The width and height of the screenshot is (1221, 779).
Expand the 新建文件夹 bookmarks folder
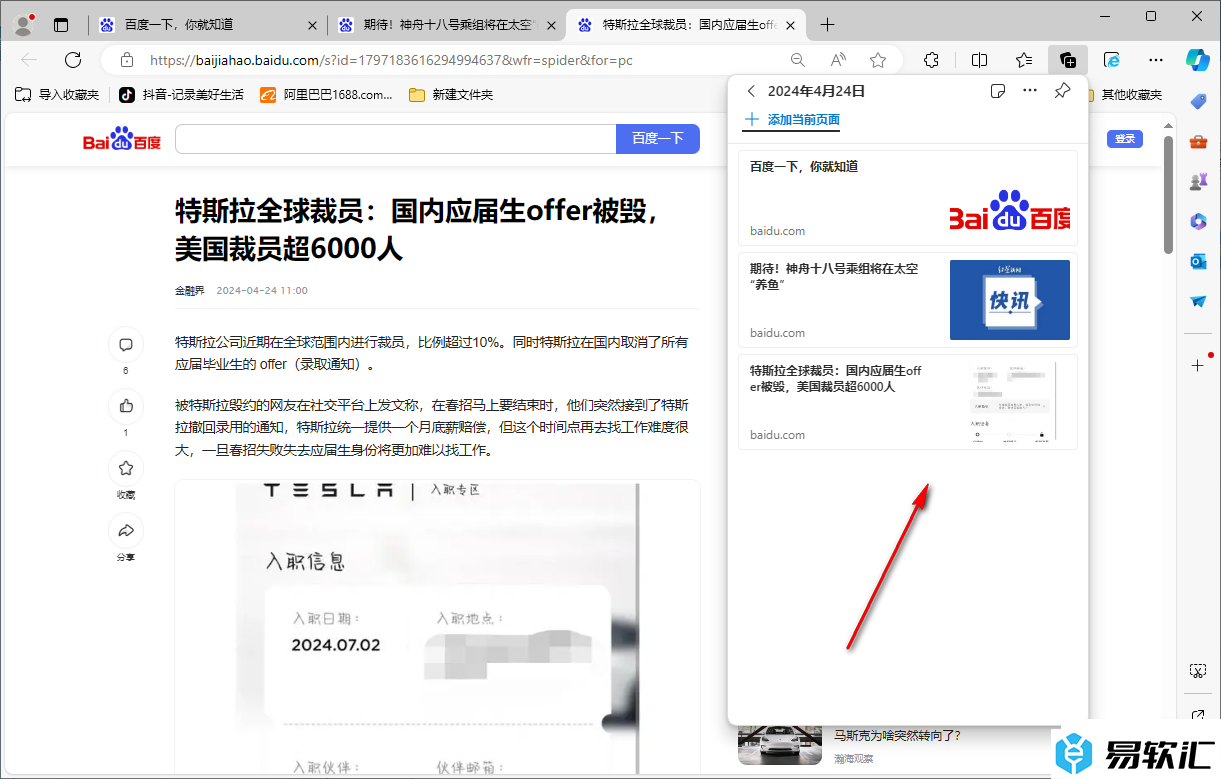[451, 95]
